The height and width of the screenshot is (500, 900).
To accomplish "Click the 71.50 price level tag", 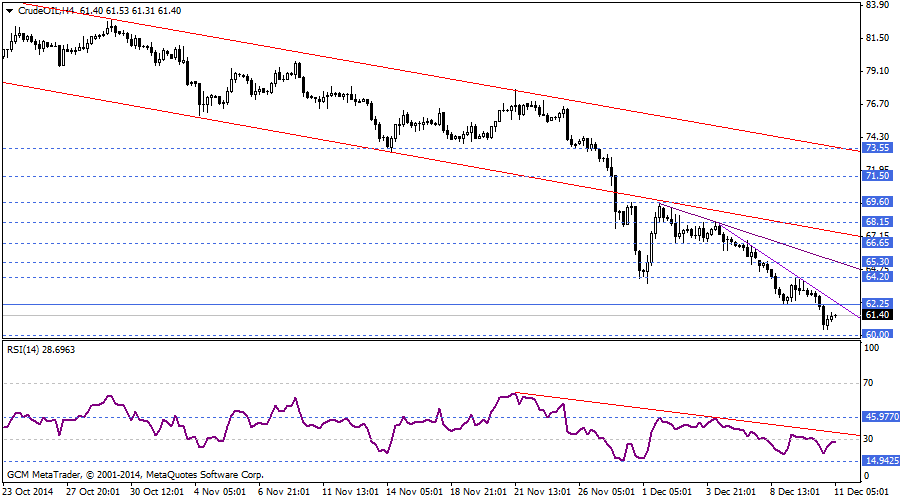I will pos(877,176).
